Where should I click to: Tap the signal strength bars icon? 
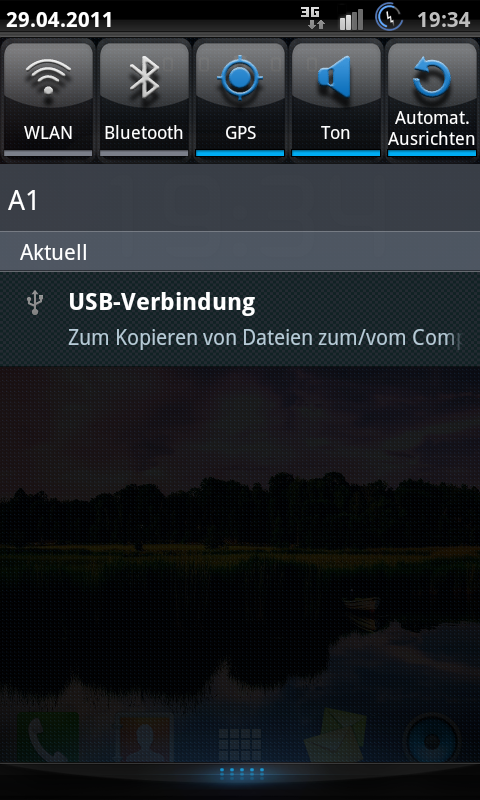click(351, 19)
